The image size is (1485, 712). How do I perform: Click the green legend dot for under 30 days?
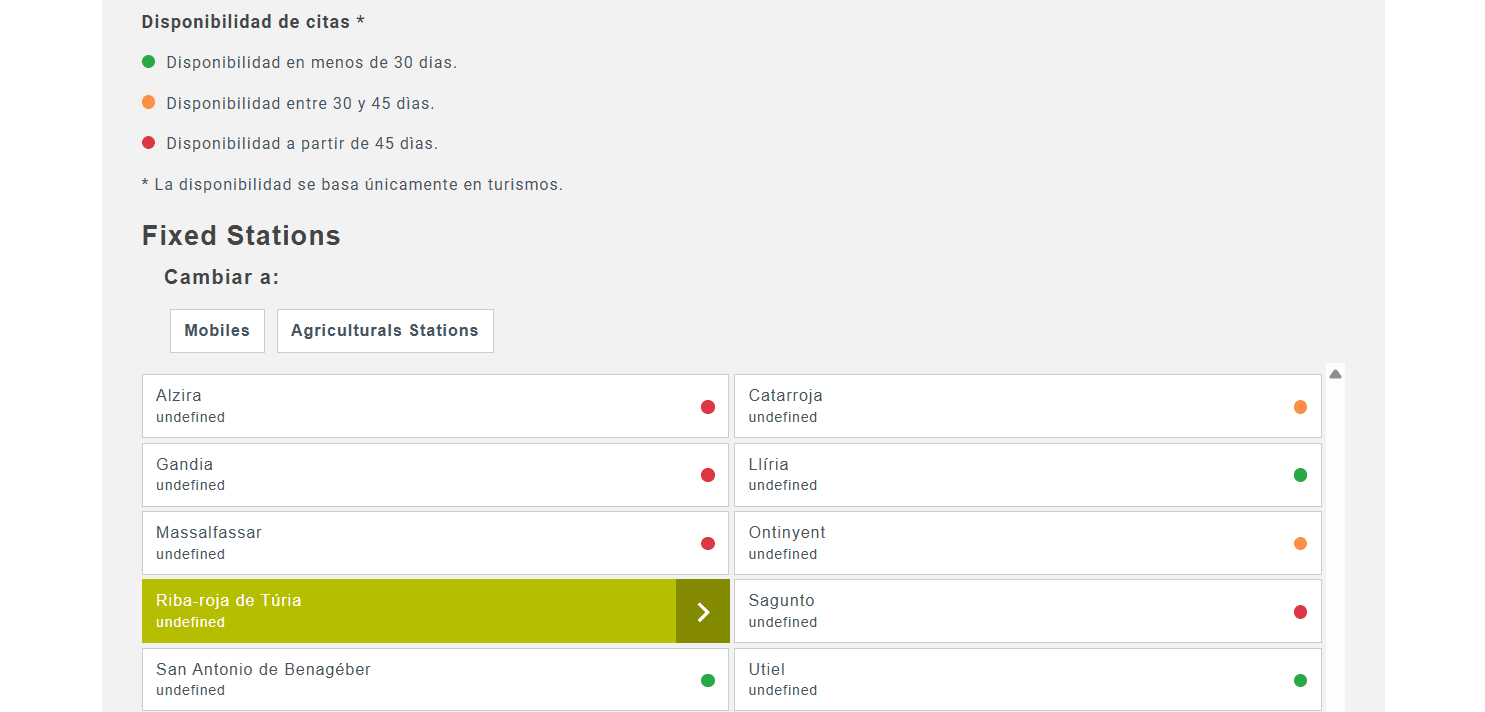(149, 62)
